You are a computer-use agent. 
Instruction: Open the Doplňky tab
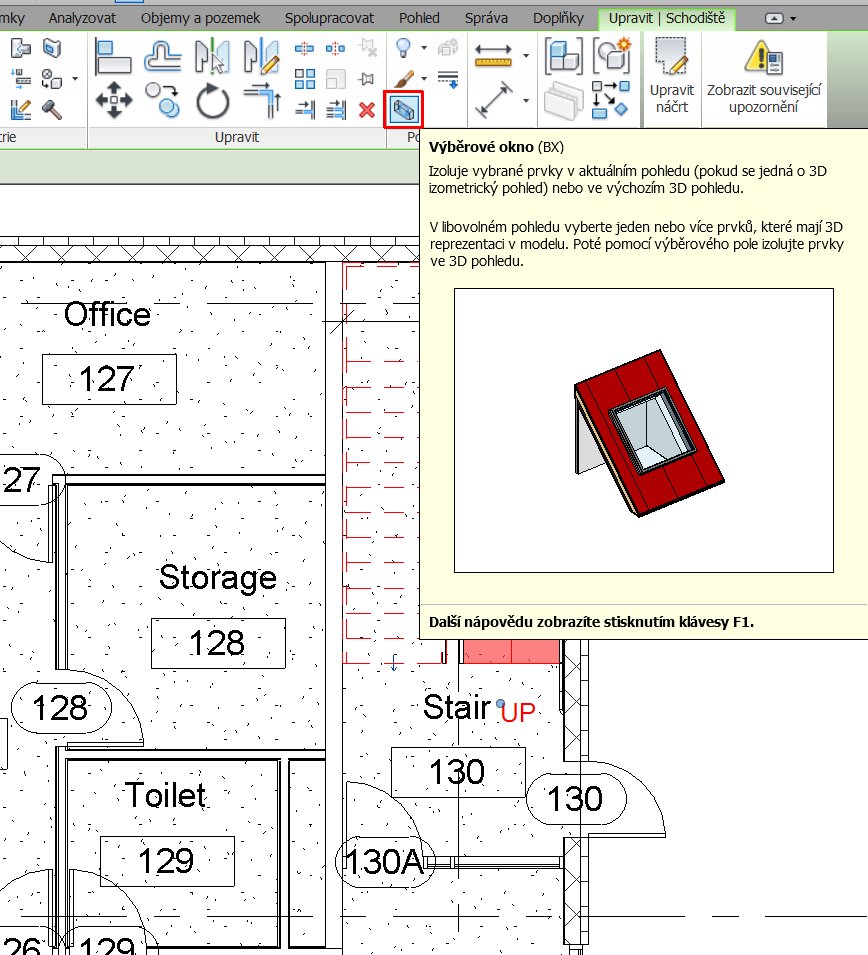coord(558,18)
